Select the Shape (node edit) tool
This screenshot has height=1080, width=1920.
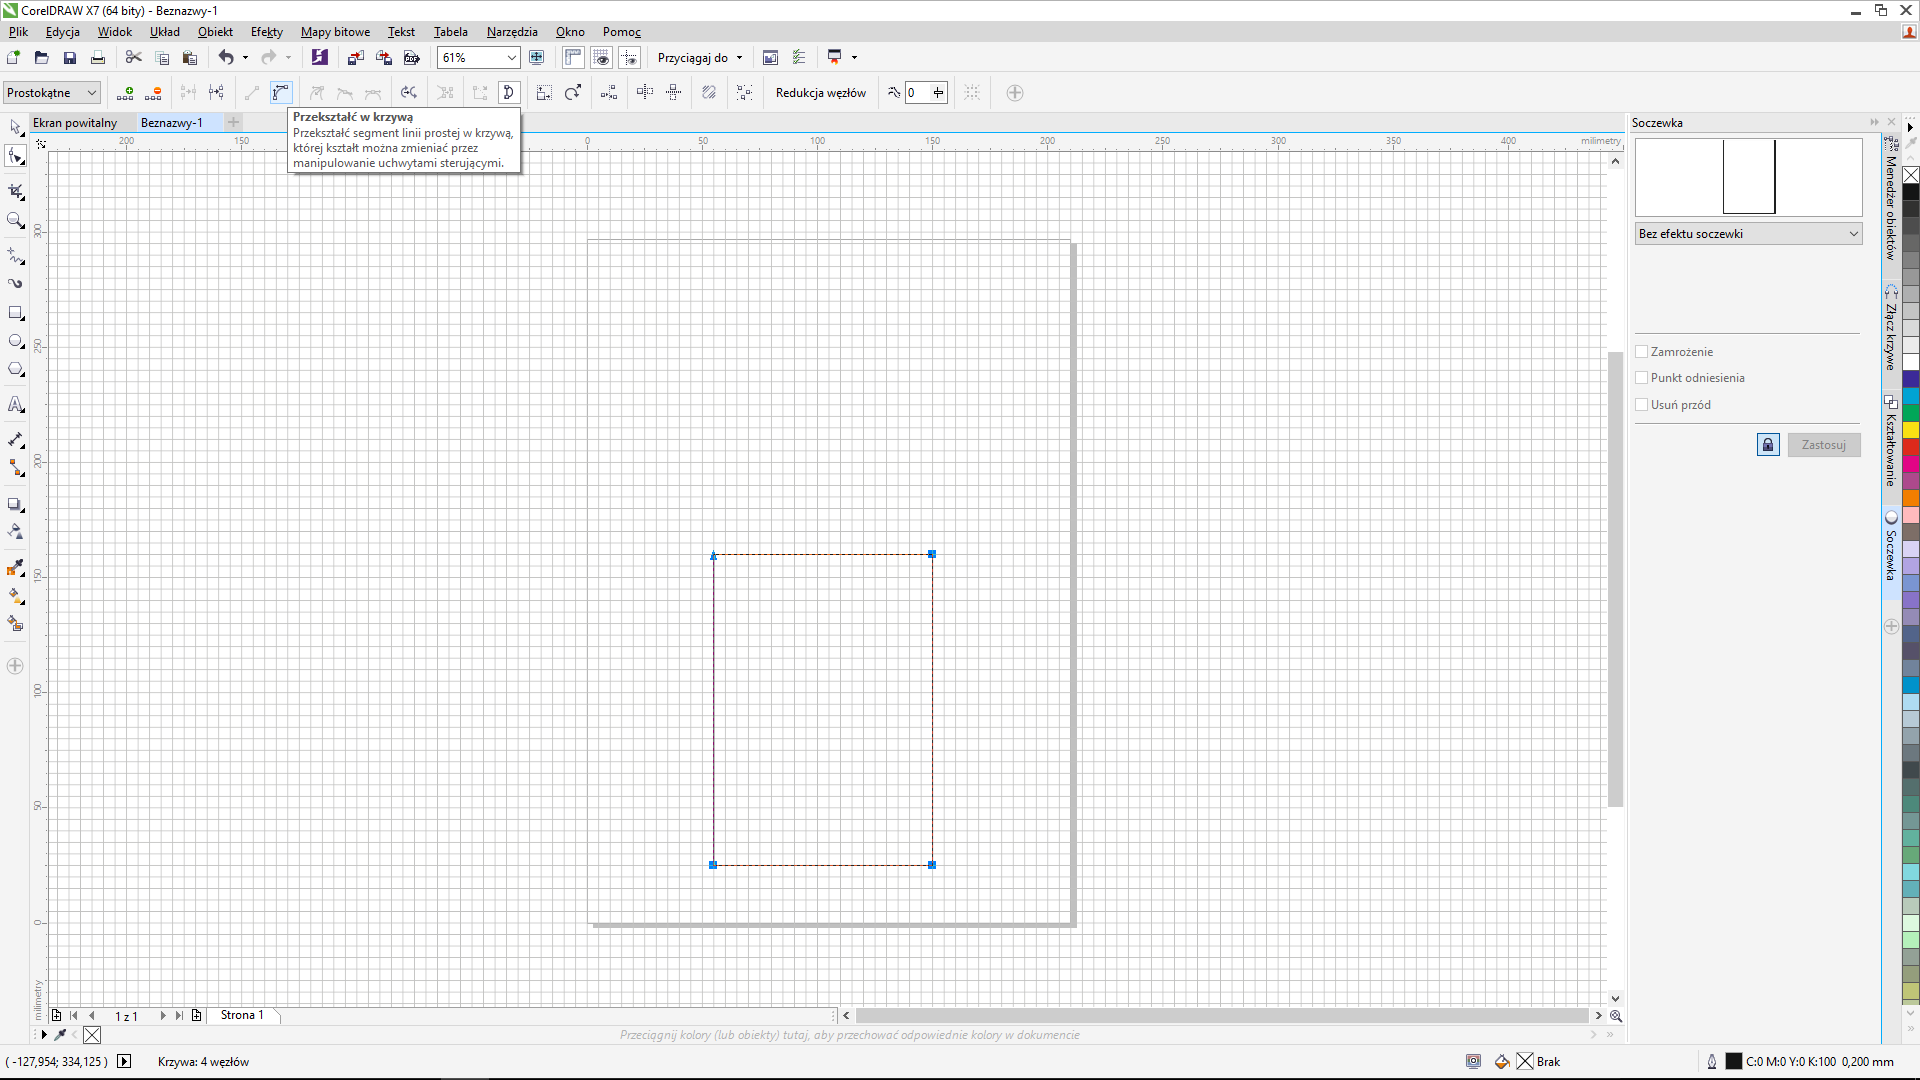click(x=16, y=157)
